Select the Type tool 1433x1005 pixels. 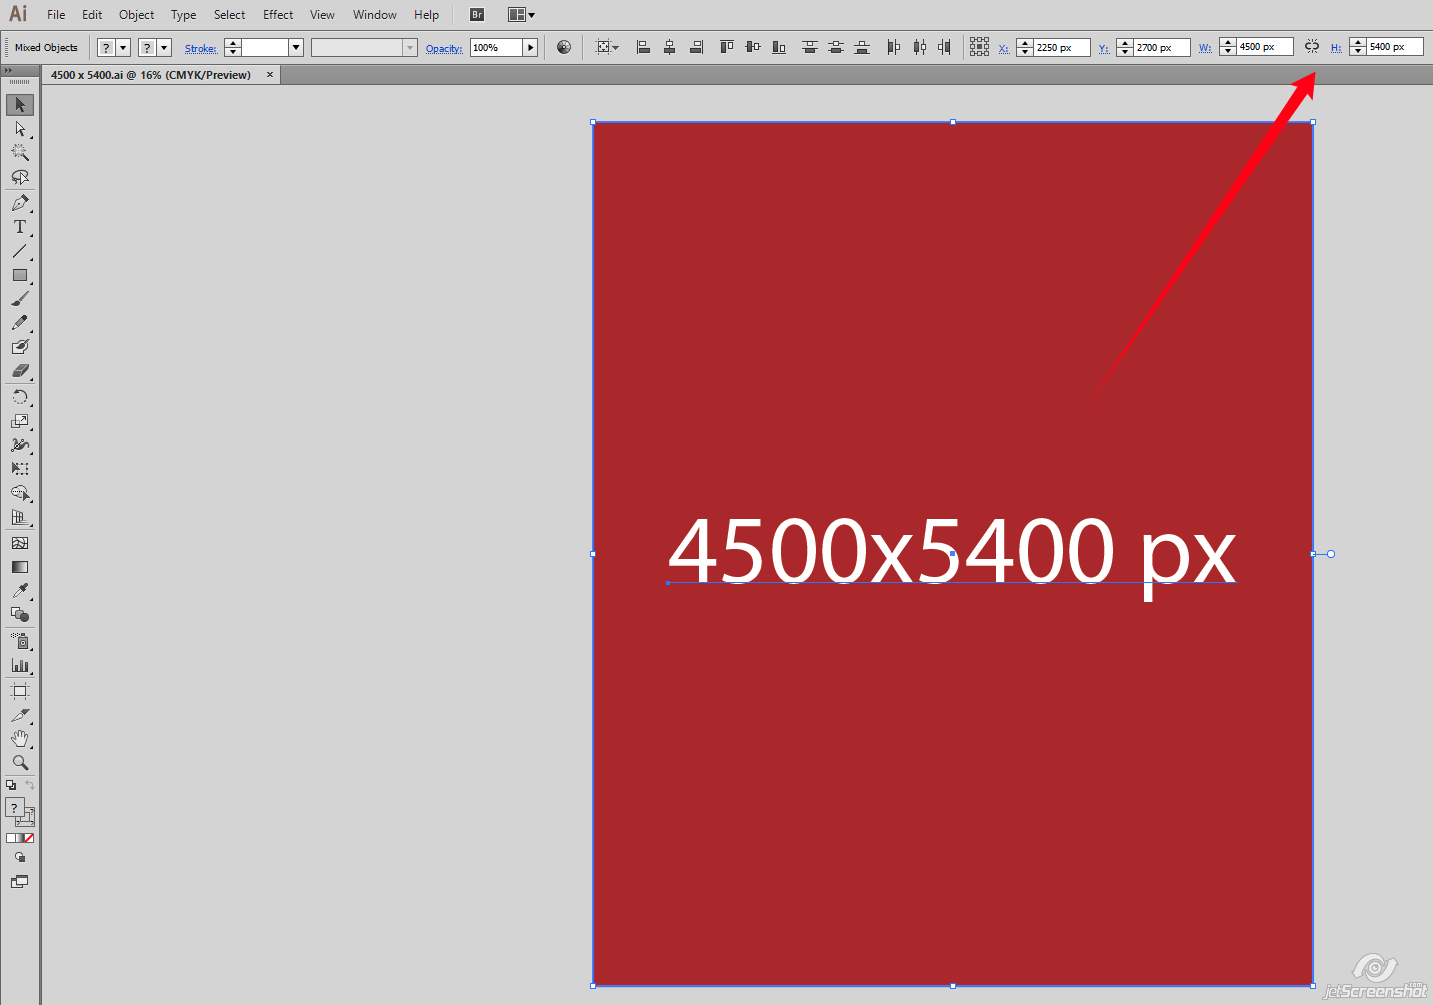tap(20, 227)
